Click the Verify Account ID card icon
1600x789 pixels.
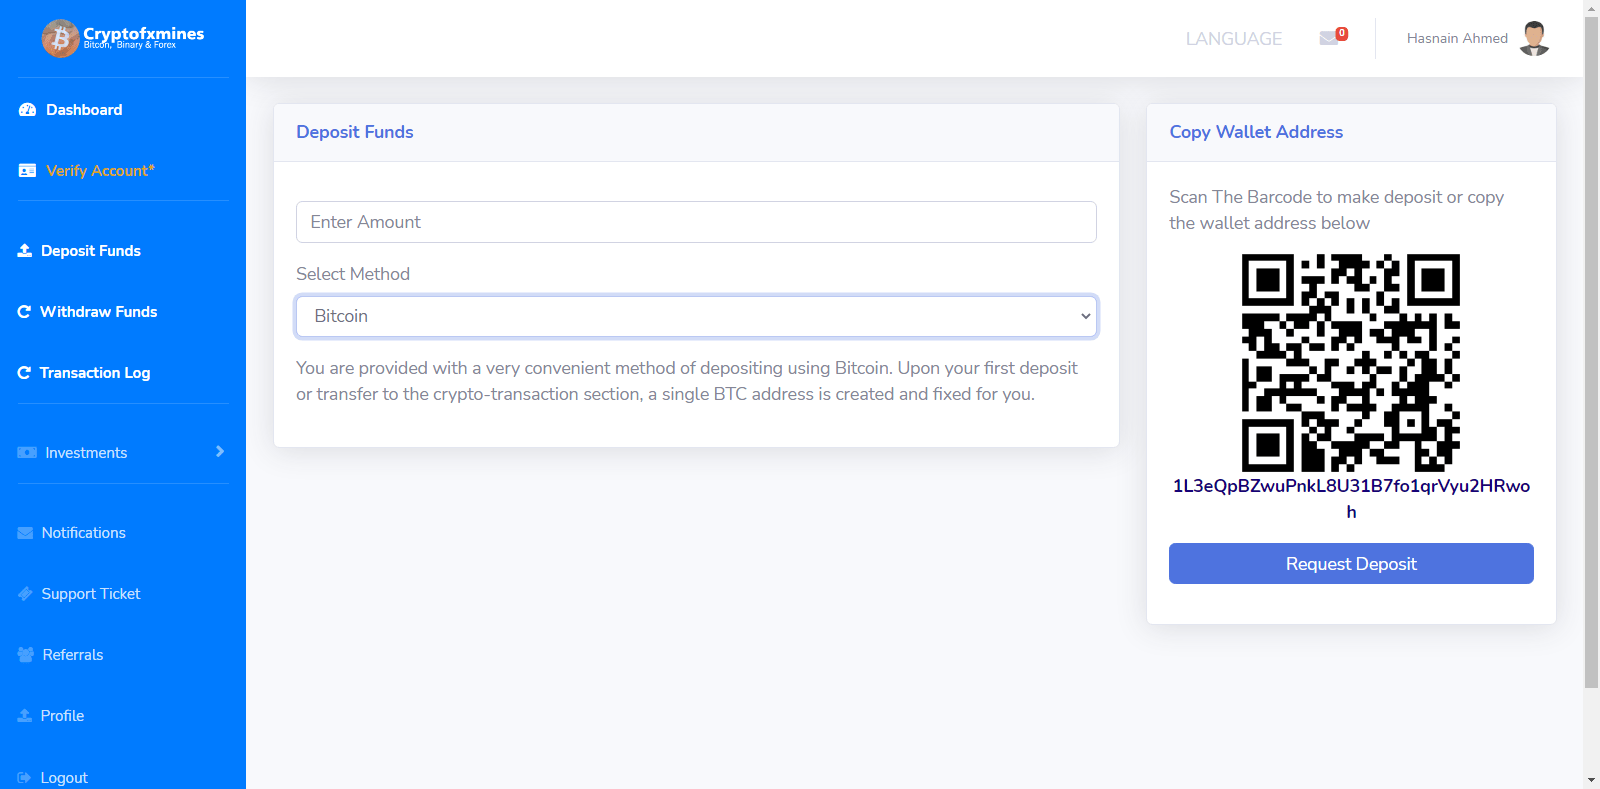pyautogui.click(x=27, y=171)
